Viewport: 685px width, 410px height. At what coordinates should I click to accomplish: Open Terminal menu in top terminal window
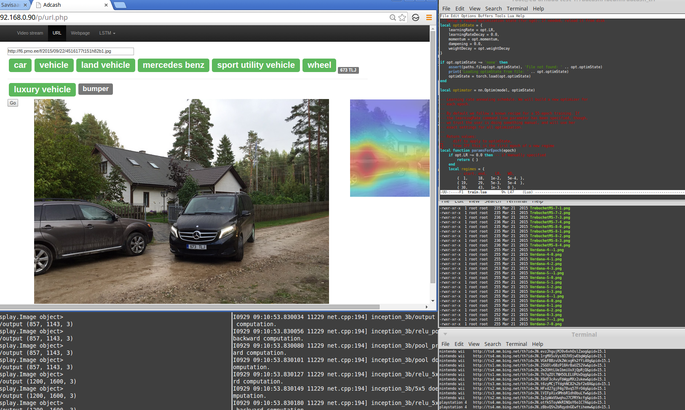(x=517, y=8)
